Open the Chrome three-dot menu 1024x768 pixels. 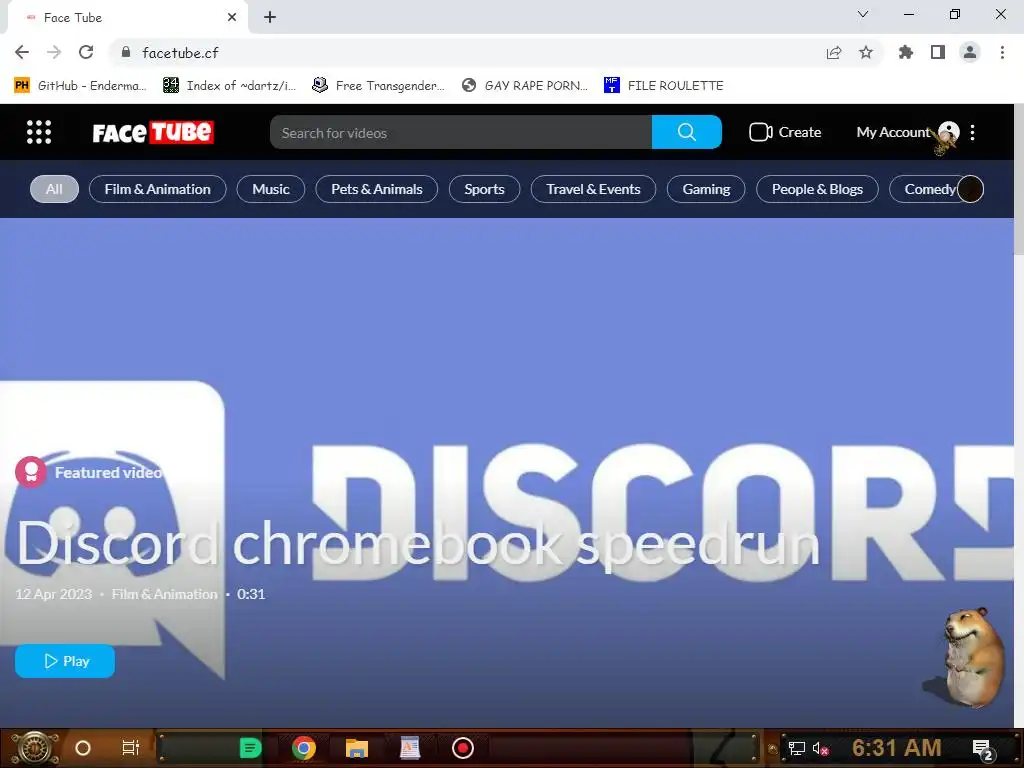click(1002, 52)
